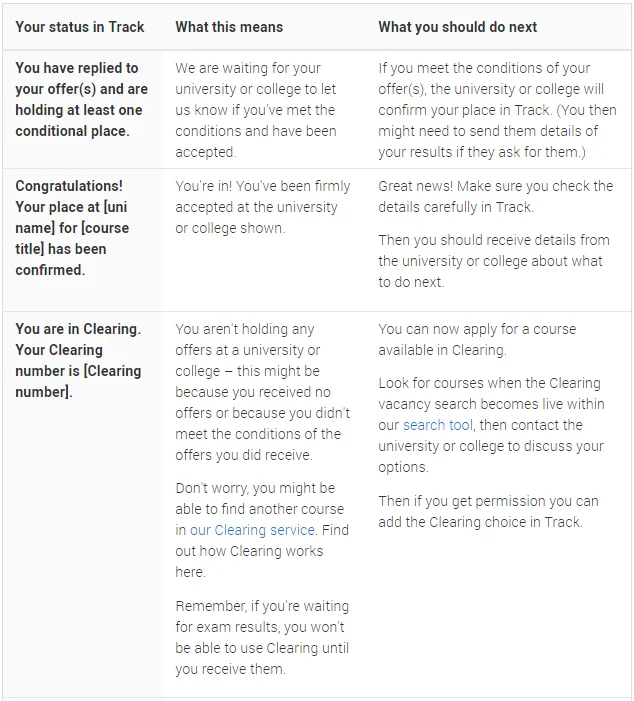The width and height of the screenshot is (634, 701).
Task: Click the 'You're in! You've been firmly accepted' text
Action: coord(263,207)
